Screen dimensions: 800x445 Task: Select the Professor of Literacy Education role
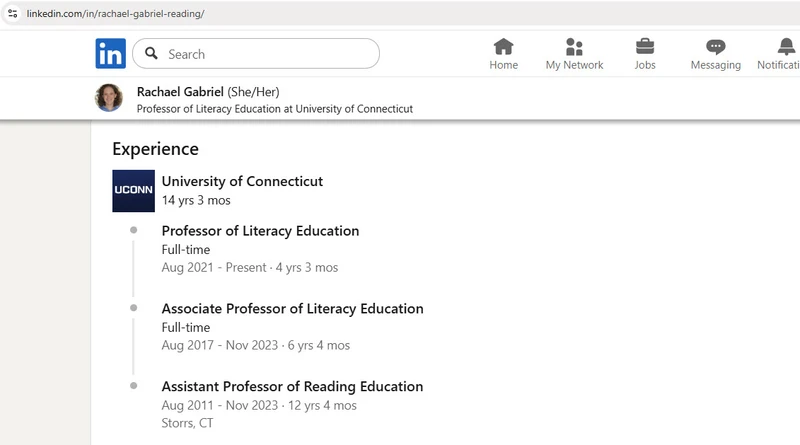click(260, 231)
